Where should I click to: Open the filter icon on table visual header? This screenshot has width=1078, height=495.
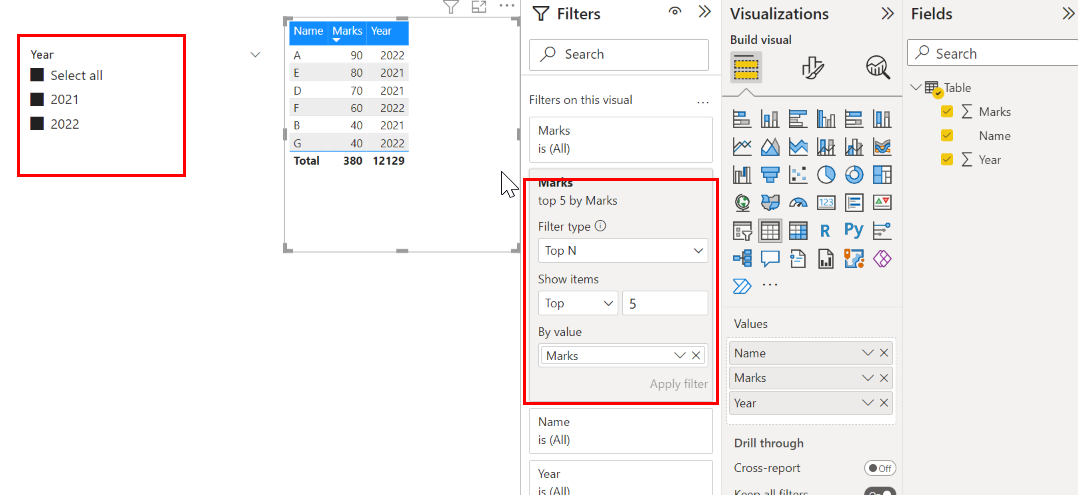450,7
